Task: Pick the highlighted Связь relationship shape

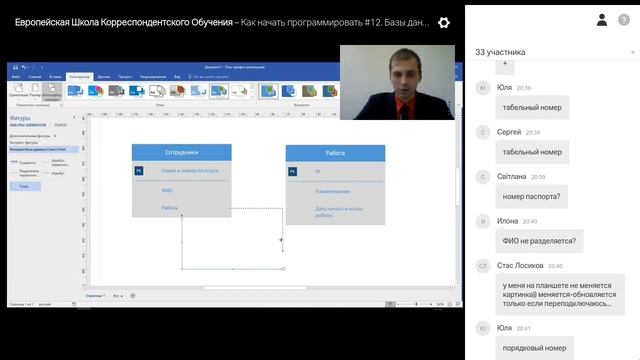Action: click(x=25, y=186)
